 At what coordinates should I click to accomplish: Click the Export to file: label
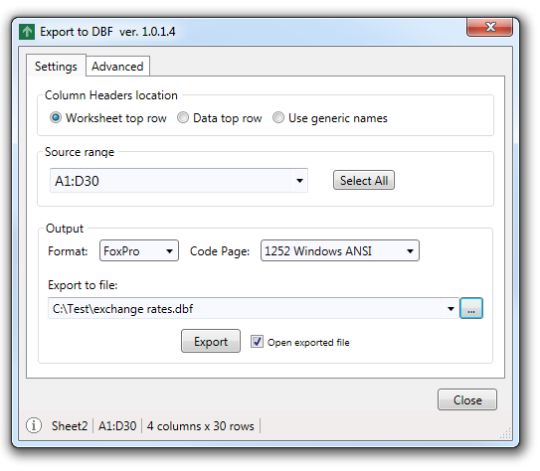pyautogui.click(x=83, y=285)
